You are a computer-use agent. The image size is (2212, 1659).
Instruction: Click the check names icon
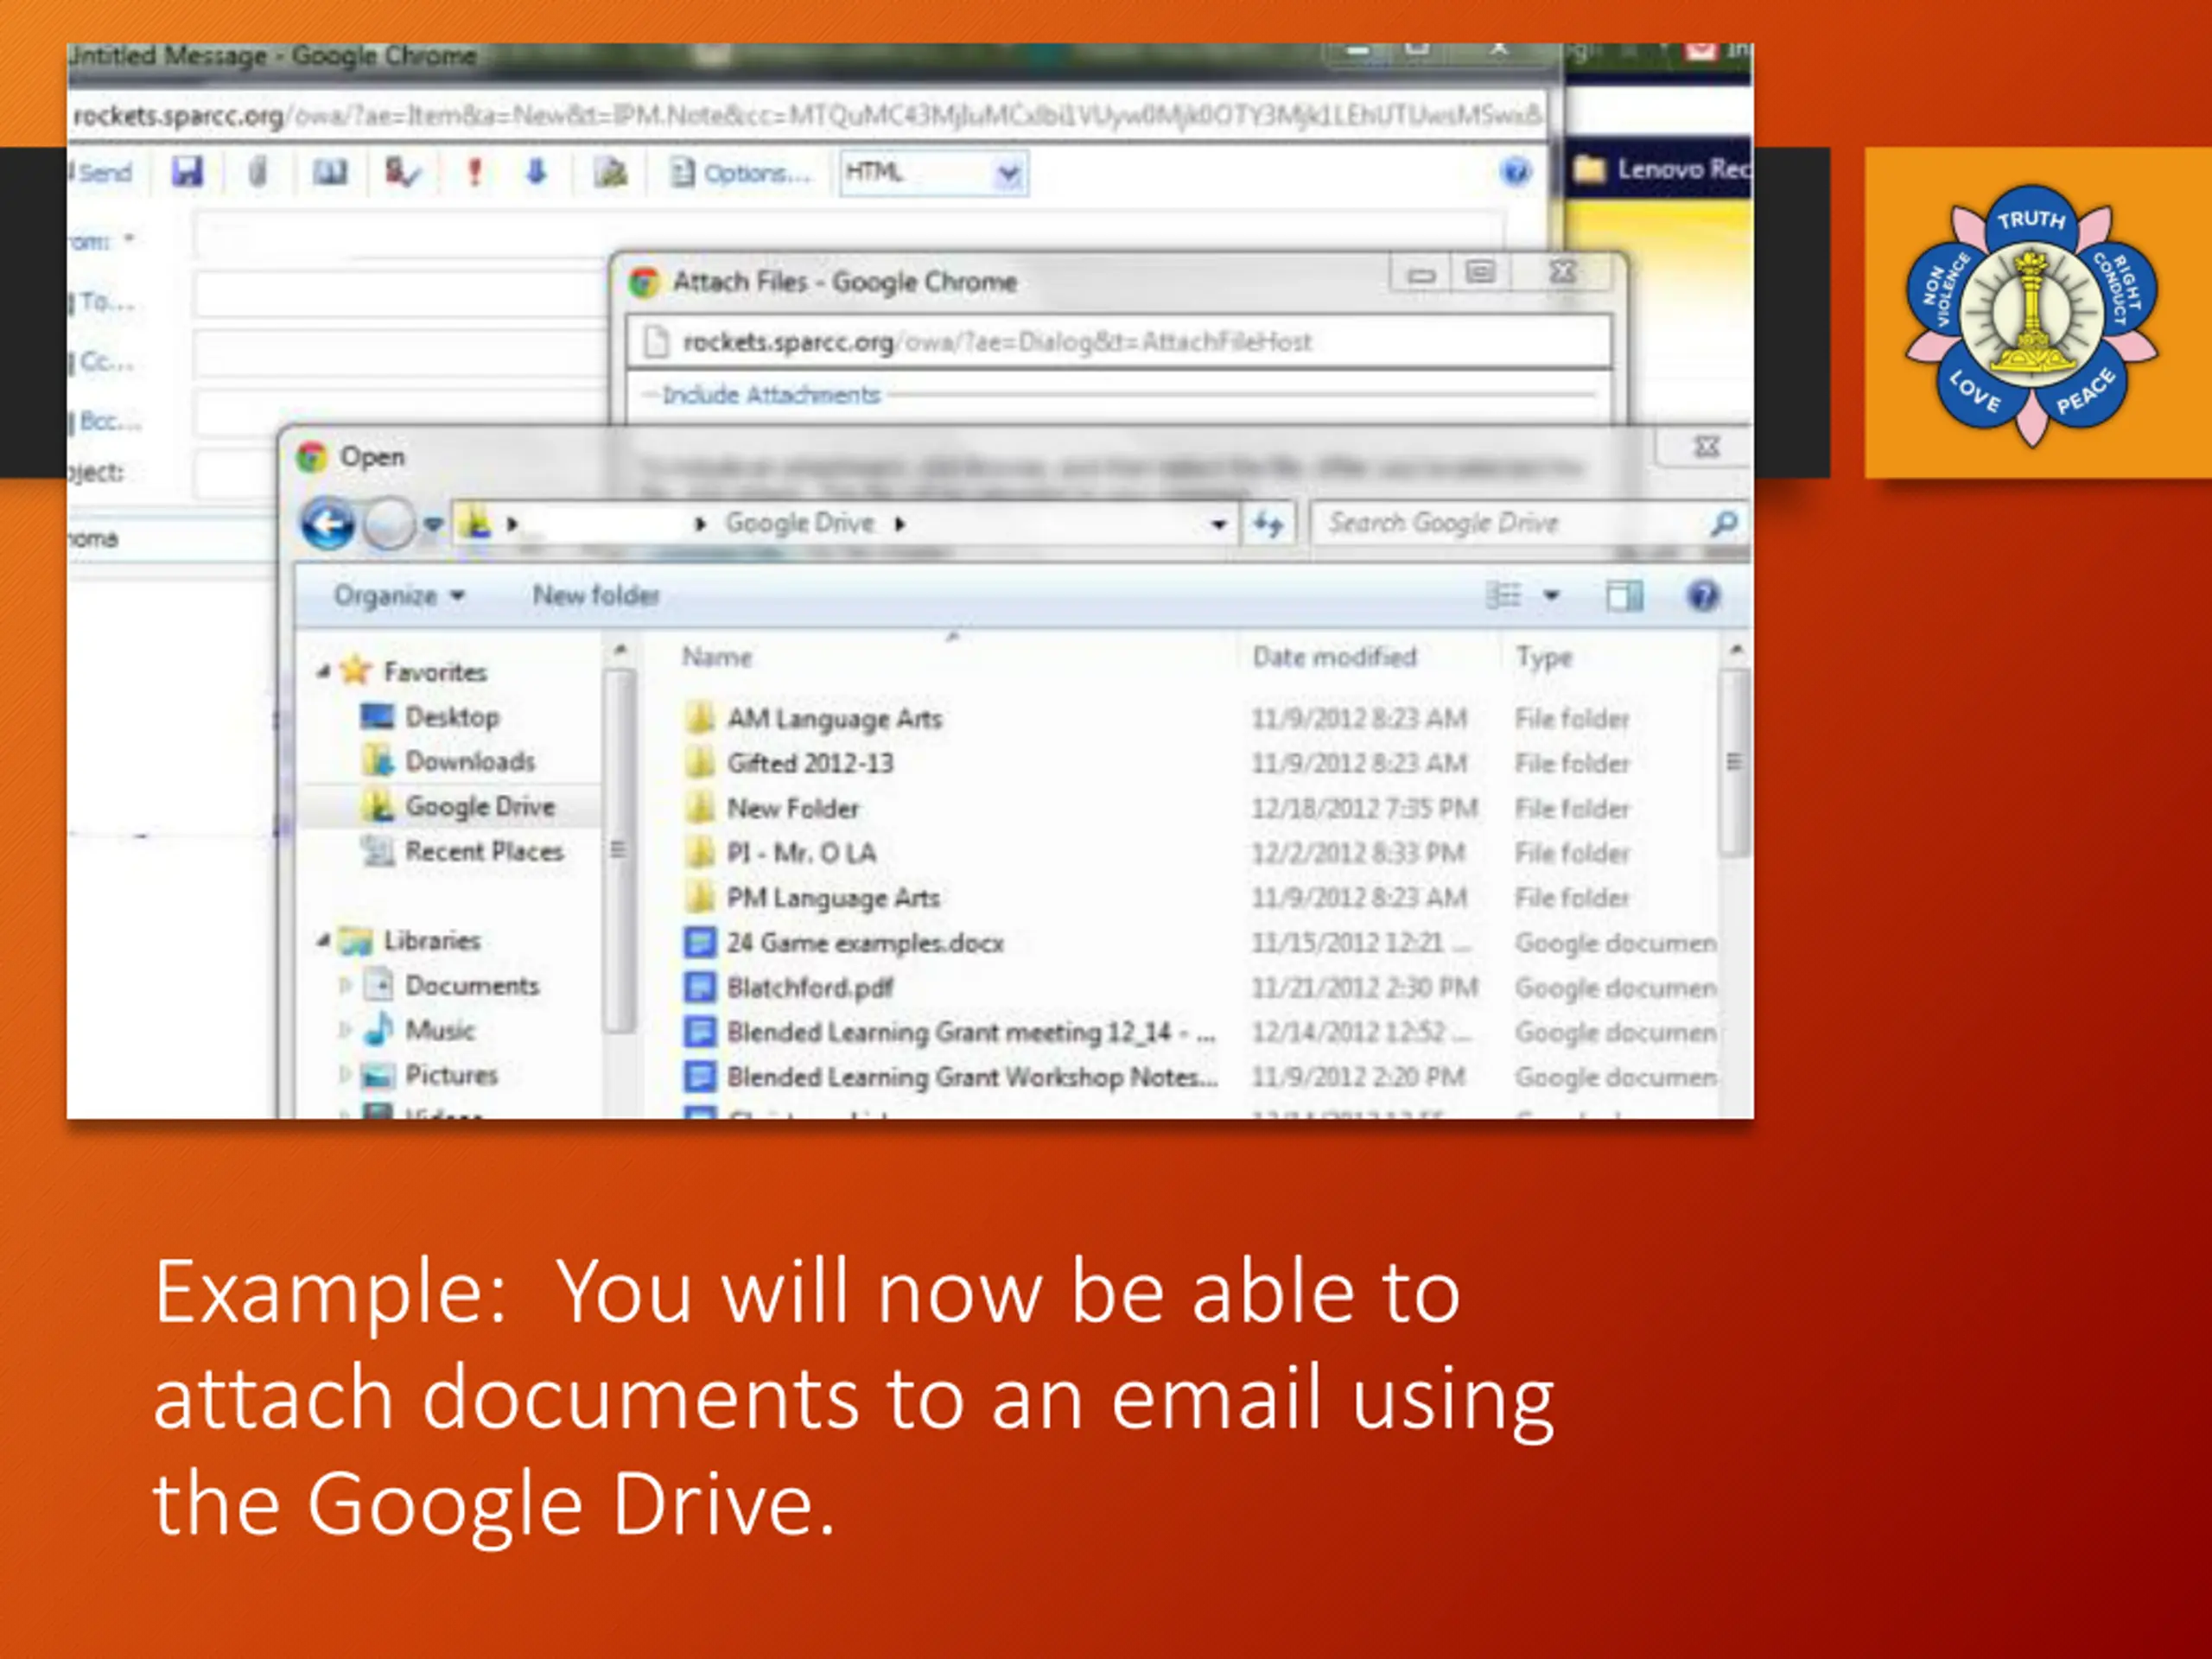click(402, 172)
